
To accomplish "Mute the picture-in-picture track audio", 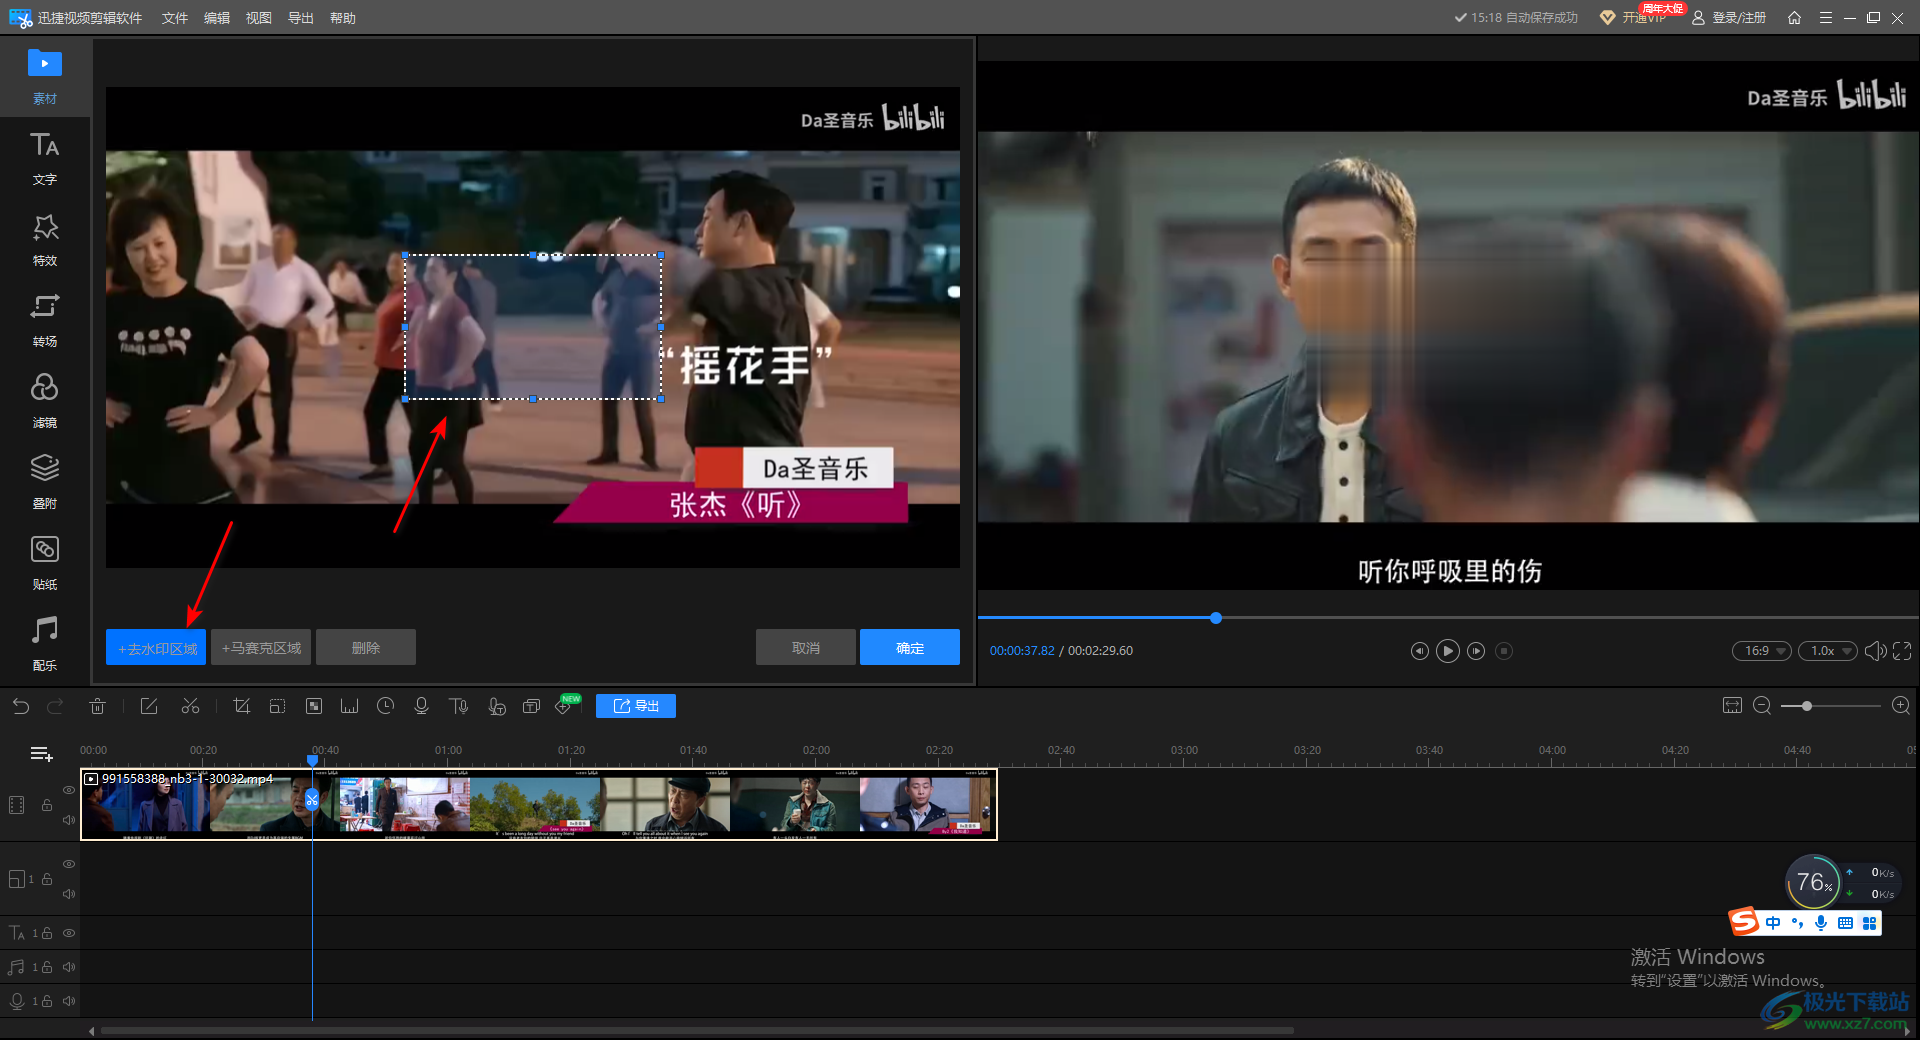I will pos(69,894).
